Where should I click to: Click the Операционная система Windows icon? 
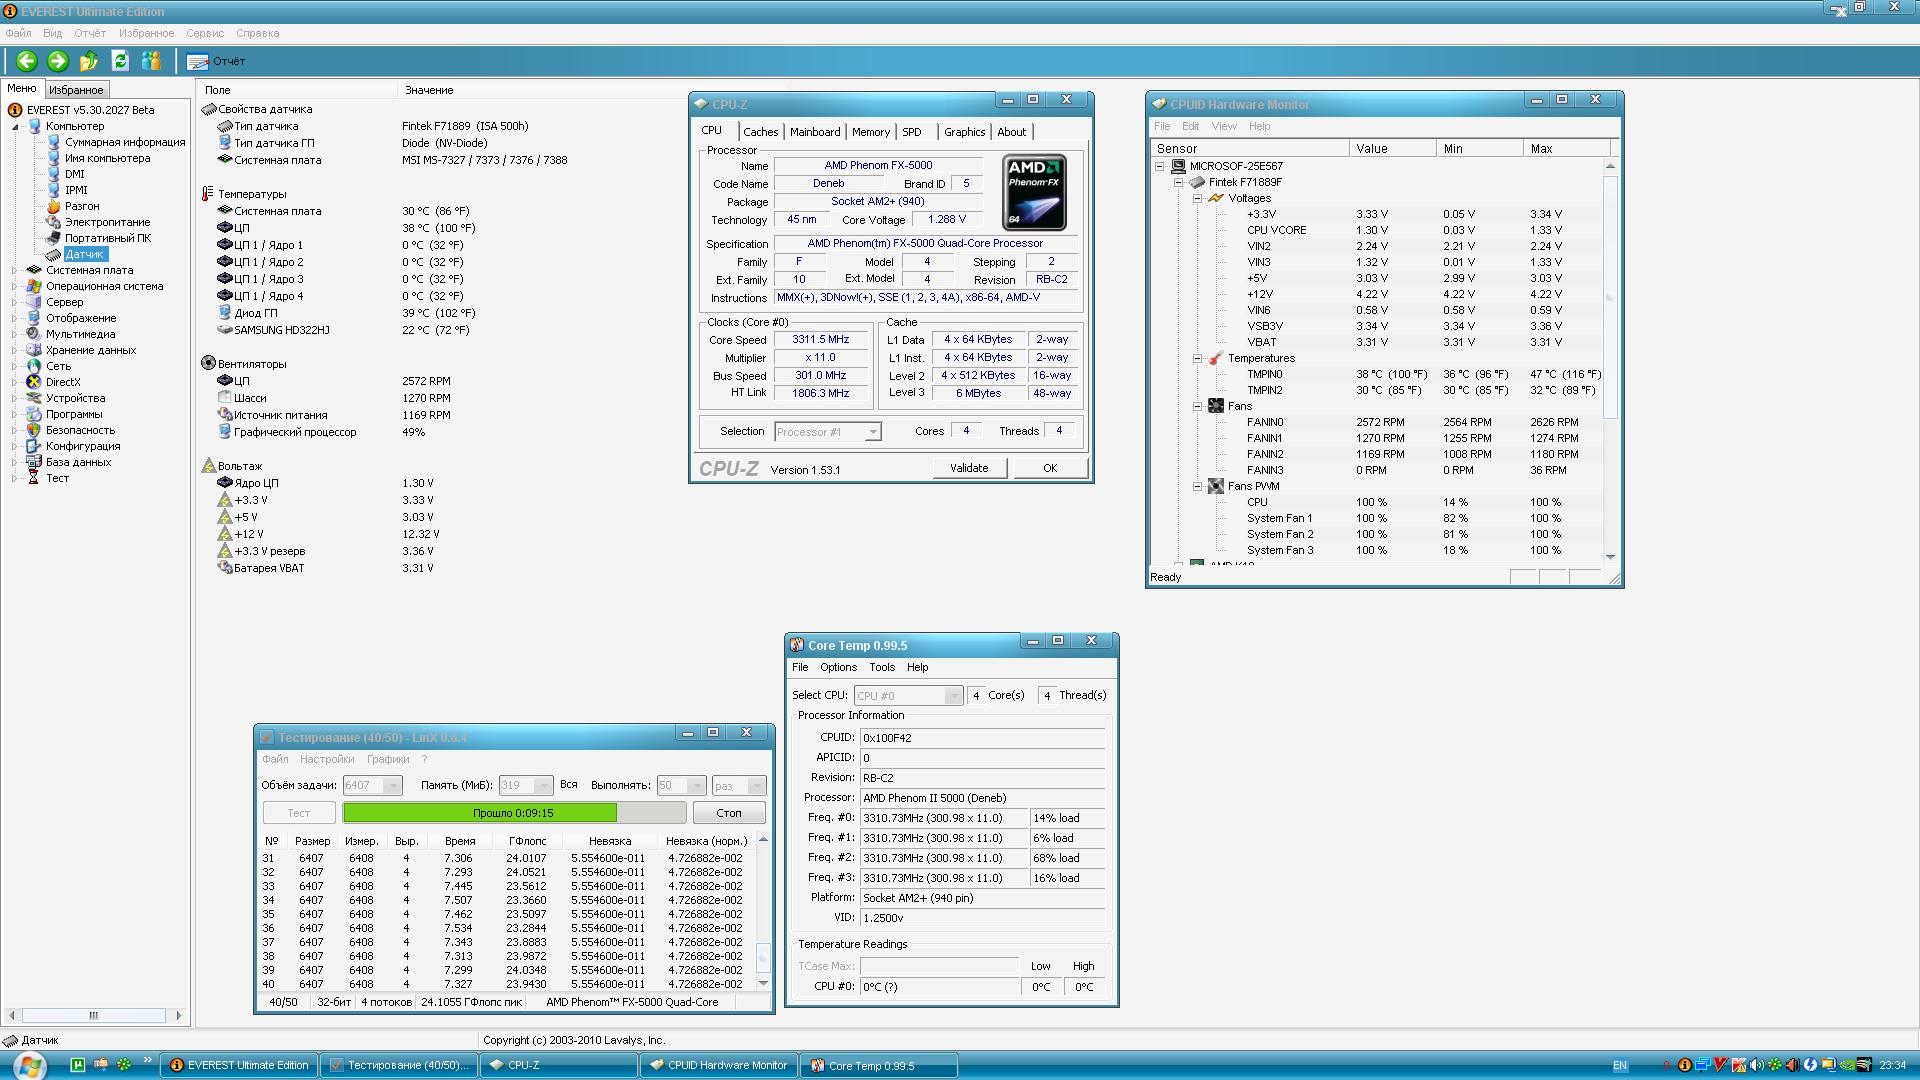click(34, 286)
